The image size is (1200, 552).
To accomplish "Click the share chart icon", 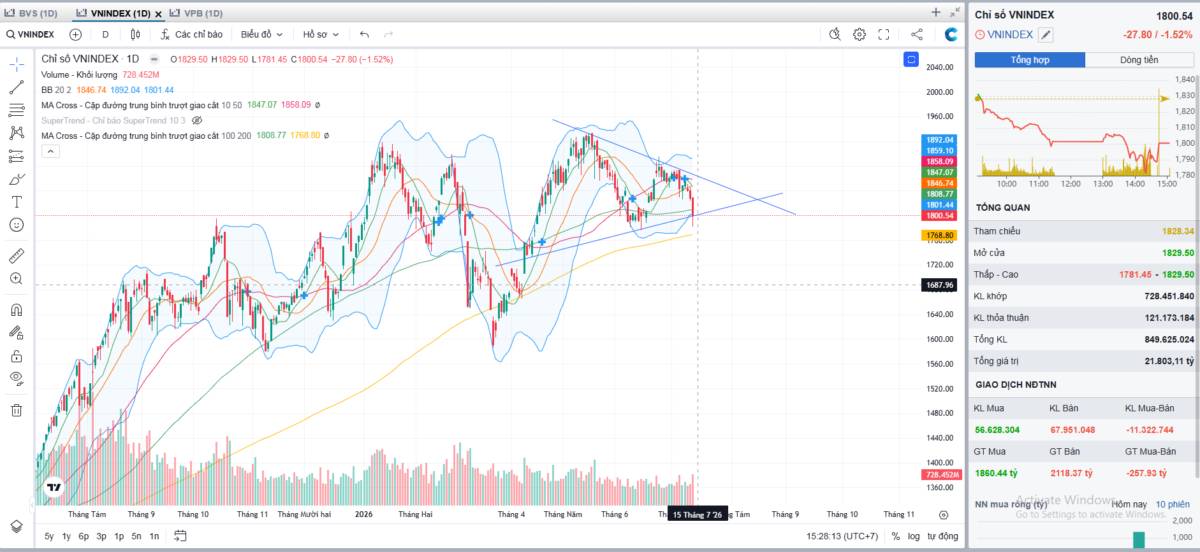I will click(917, 34).
